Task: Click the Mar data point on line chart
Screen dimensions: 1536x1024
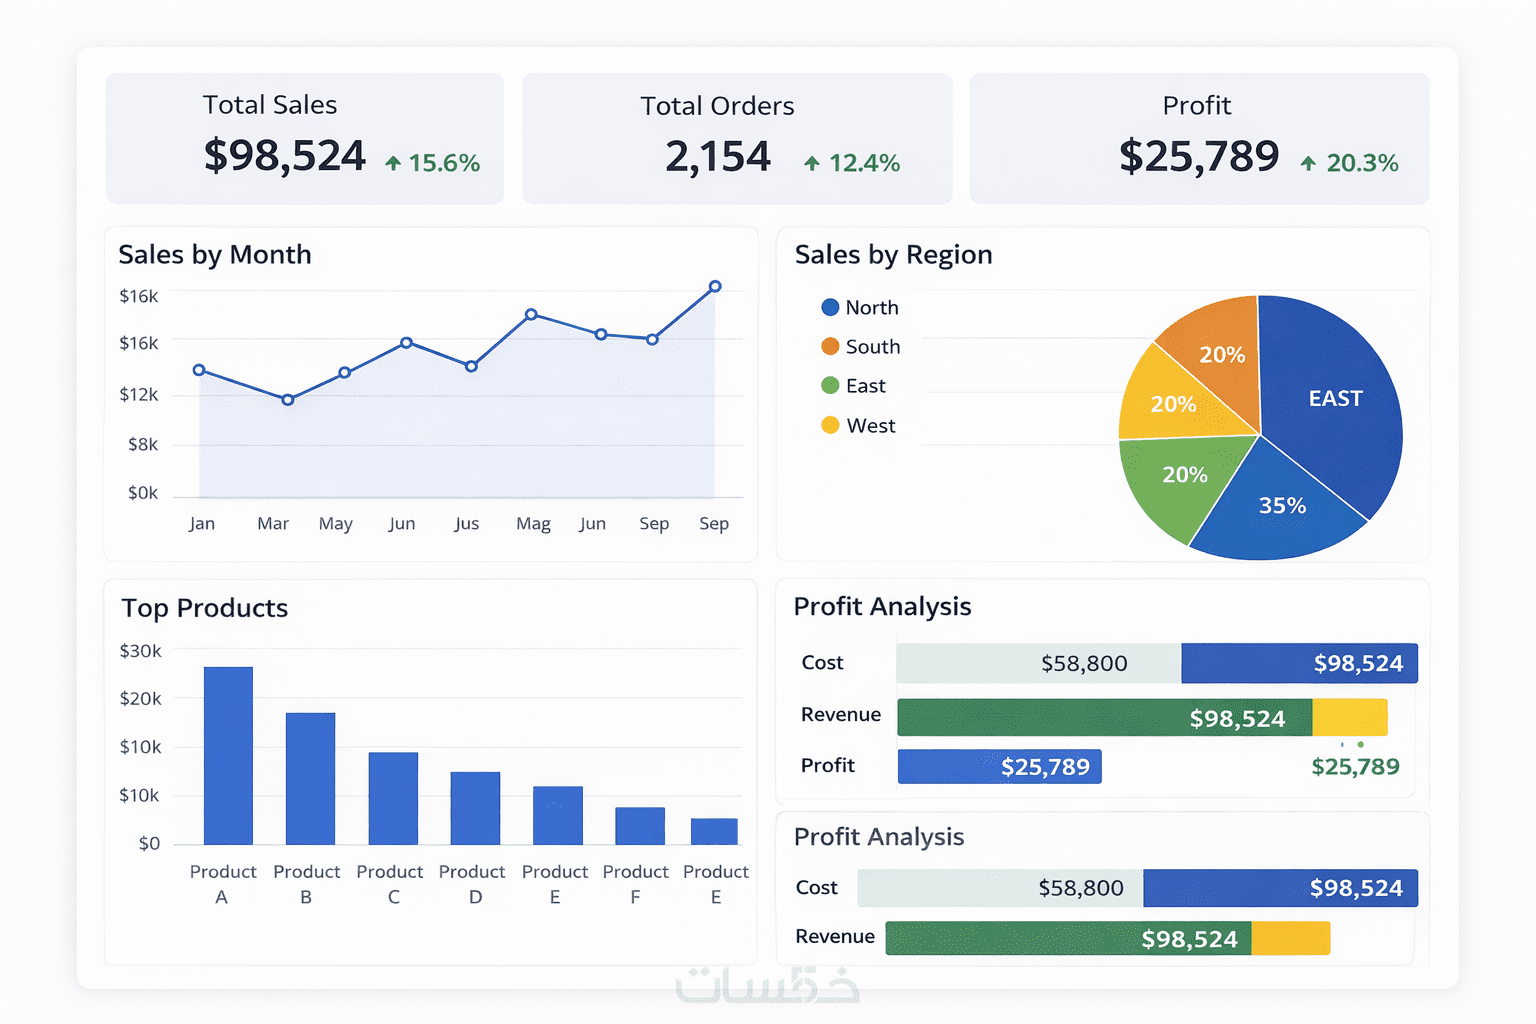Action: (288, 400)
